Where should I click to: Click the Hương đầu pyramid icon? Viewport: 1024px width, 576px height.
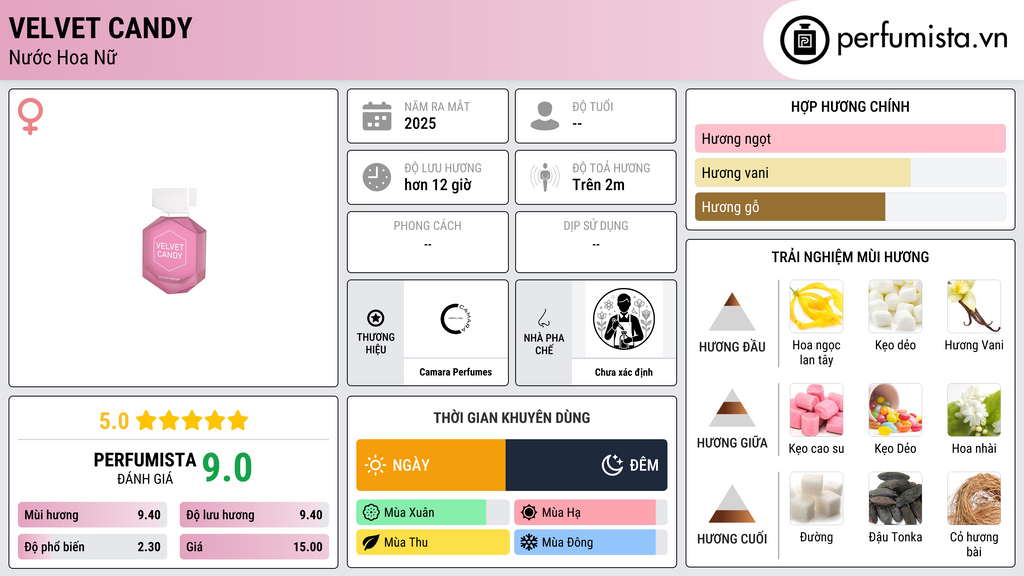click(x=732, y=312)
